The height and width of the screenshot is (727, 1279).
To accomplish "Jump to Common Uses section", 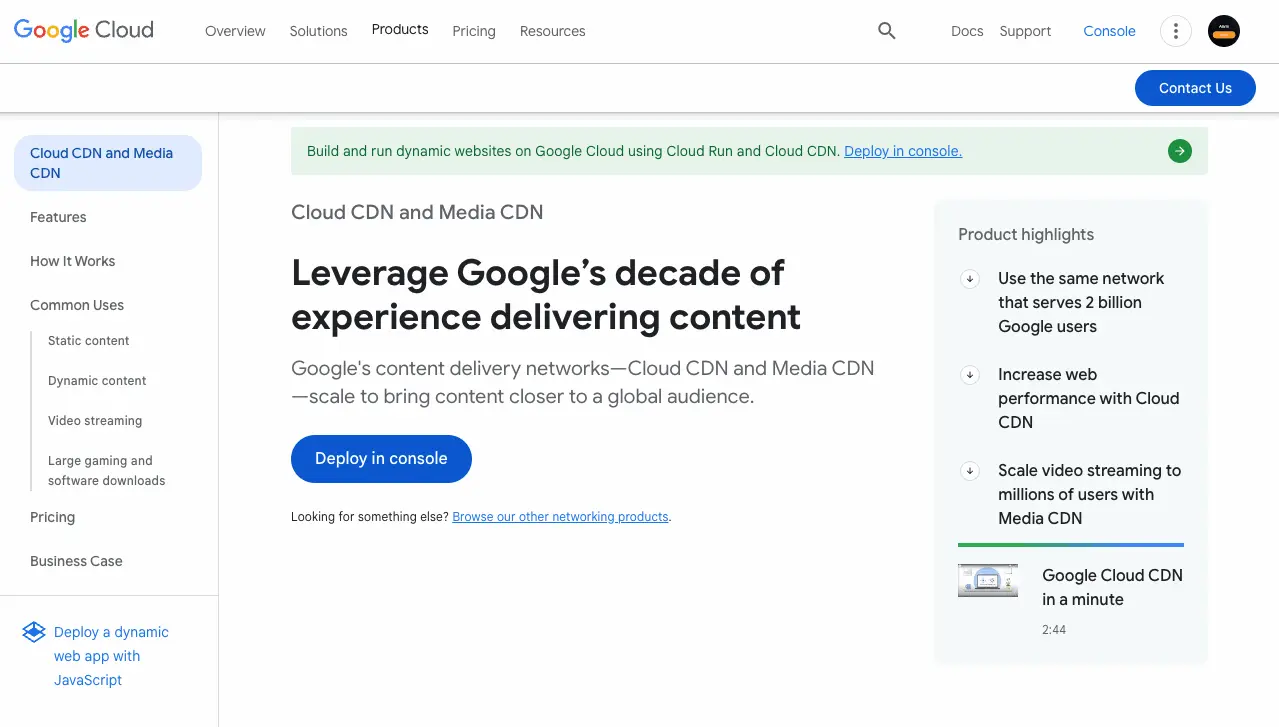I will click(77, 305).
